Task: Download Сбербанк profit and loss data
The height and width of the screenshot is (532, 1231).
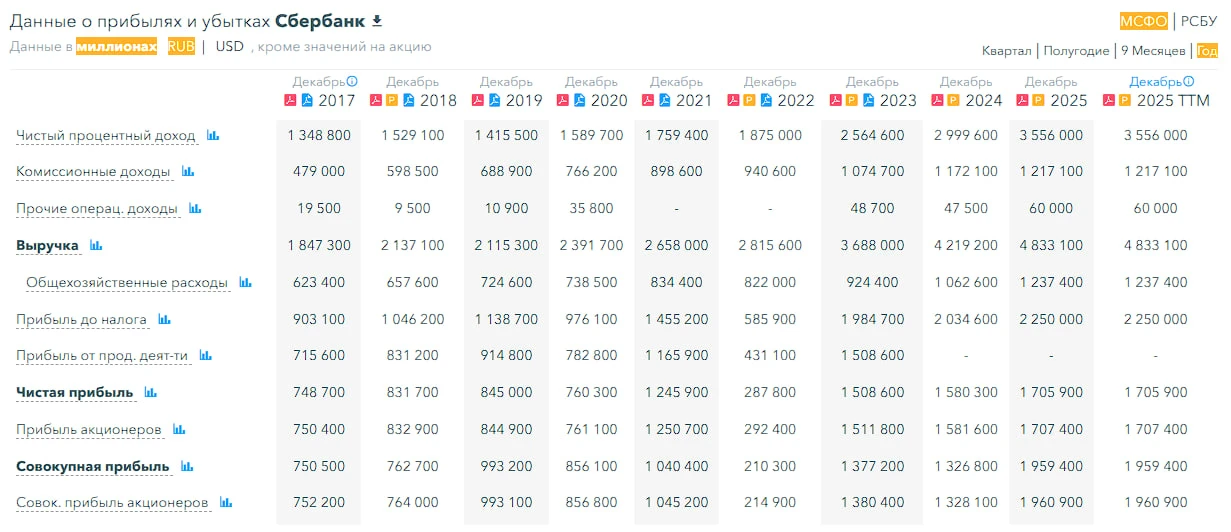Action: [377, 20]
